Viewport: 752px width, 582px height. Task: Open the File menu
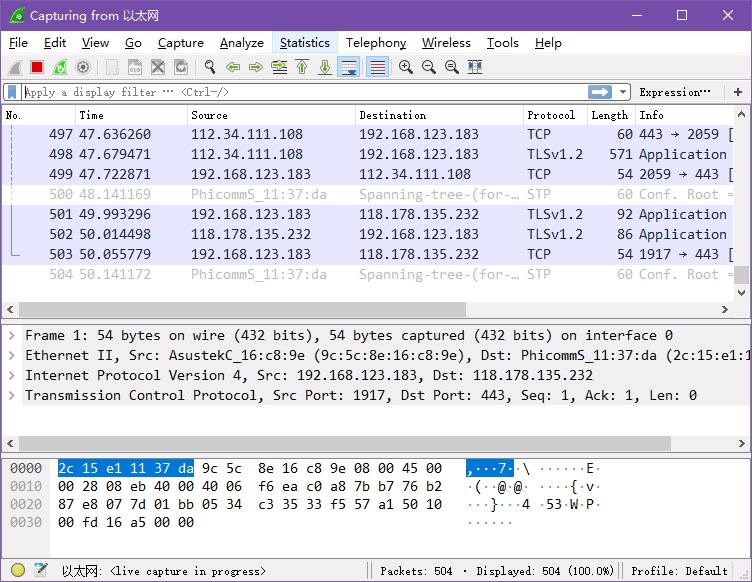pyautogui.click(x=18, y=43)
